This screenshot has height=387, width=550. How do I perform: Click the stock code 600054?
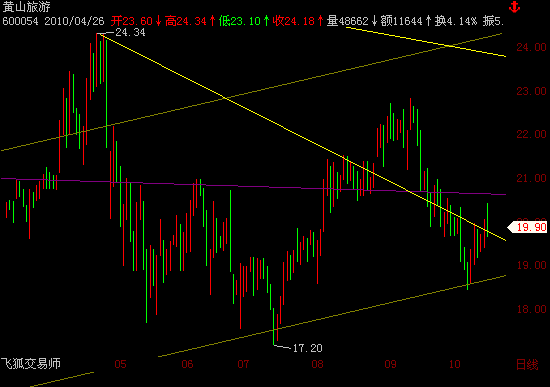(x=20, y=21)
